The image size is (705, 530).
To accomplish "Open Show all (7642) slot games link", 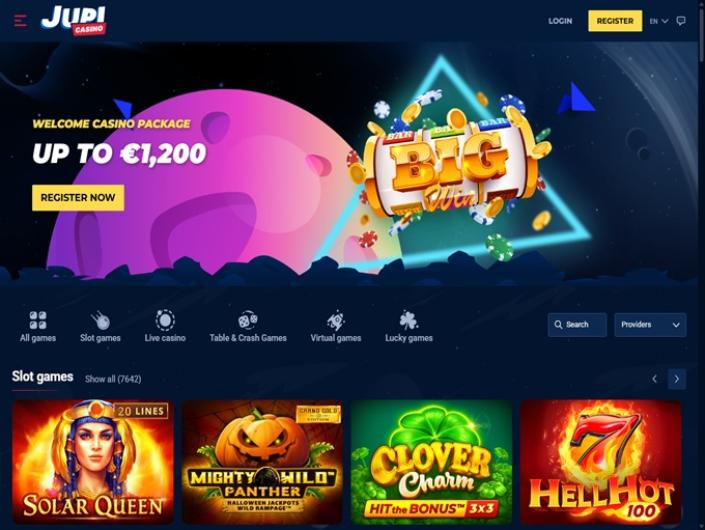I will pos(113,379).
